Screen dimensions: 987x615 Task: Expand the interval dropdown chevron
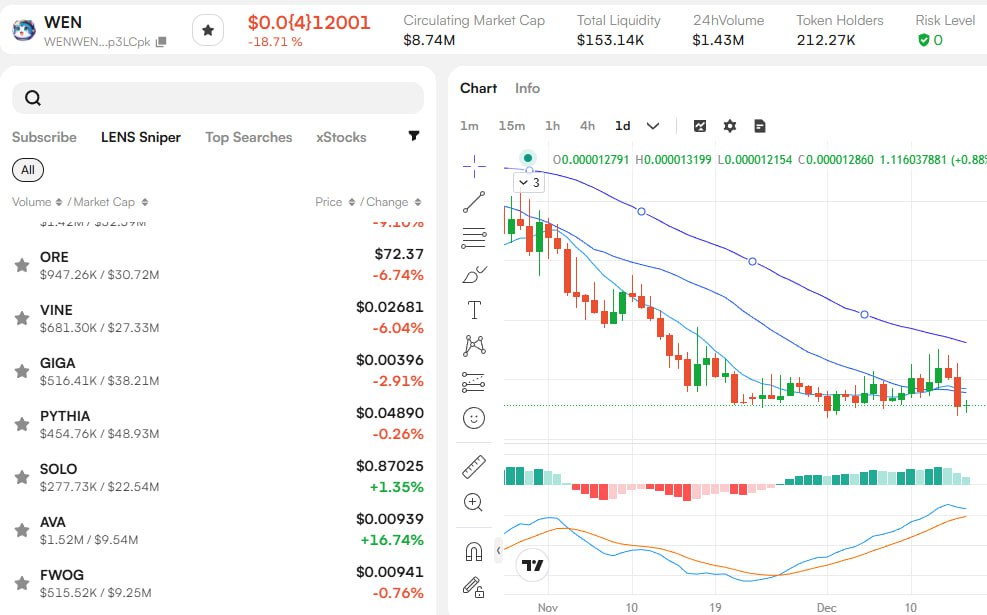[653, 126]
